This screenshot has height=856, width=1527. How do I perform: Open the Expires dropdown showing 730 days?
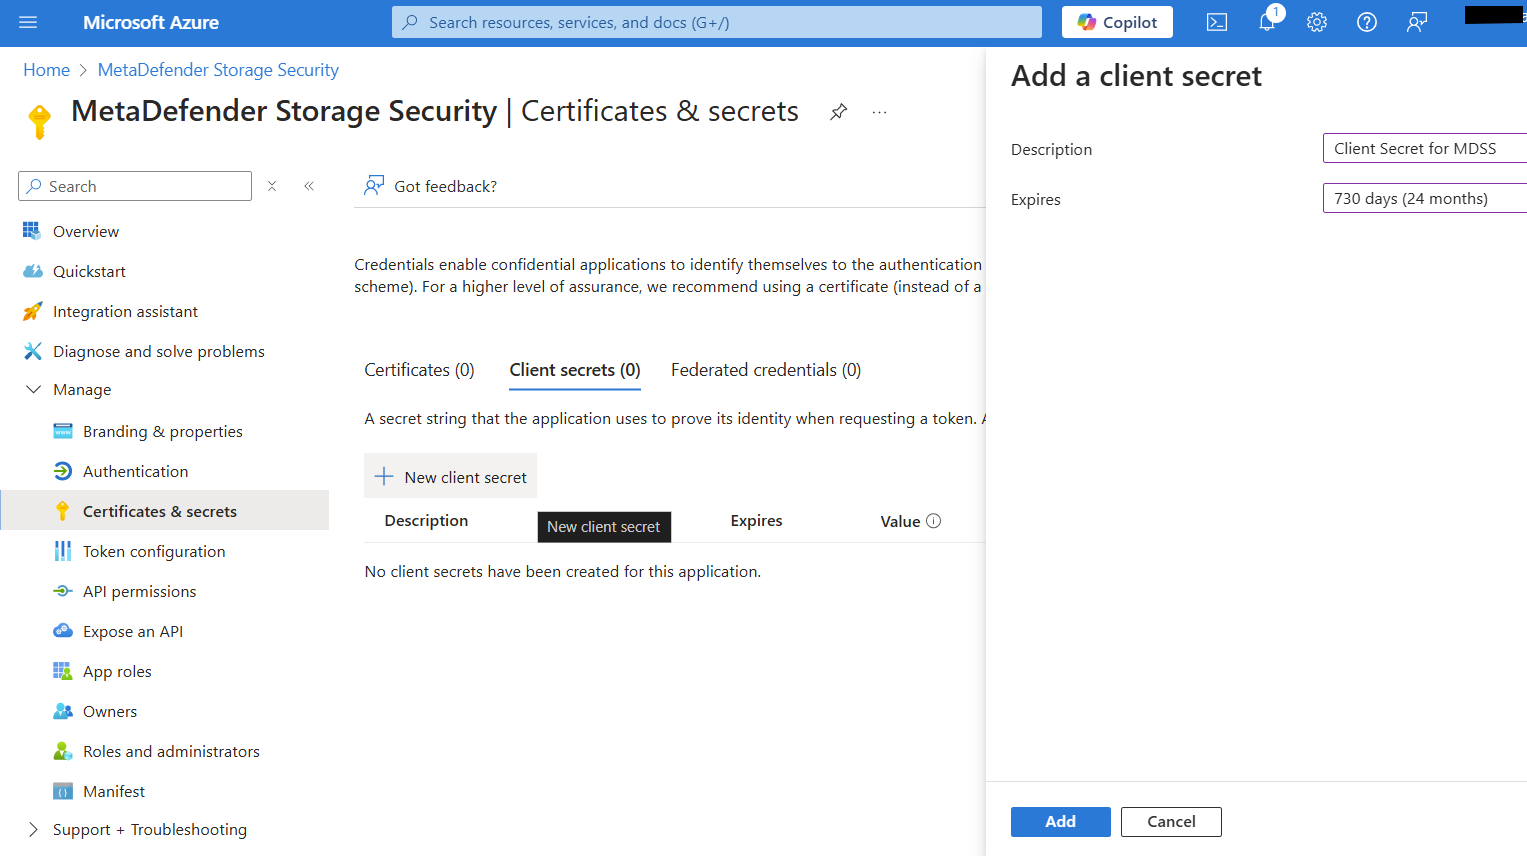pos(1424,198)
